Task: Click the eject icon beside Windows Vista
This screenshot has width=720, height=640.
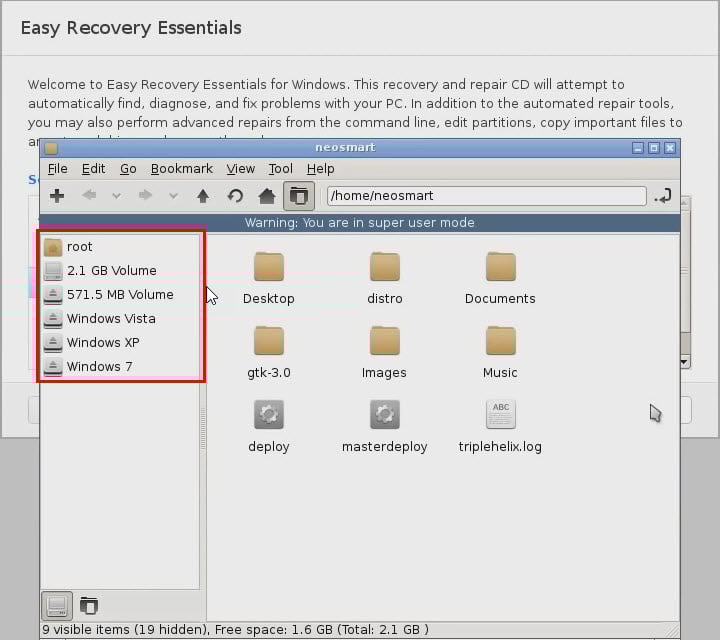Action: [53, 319]
